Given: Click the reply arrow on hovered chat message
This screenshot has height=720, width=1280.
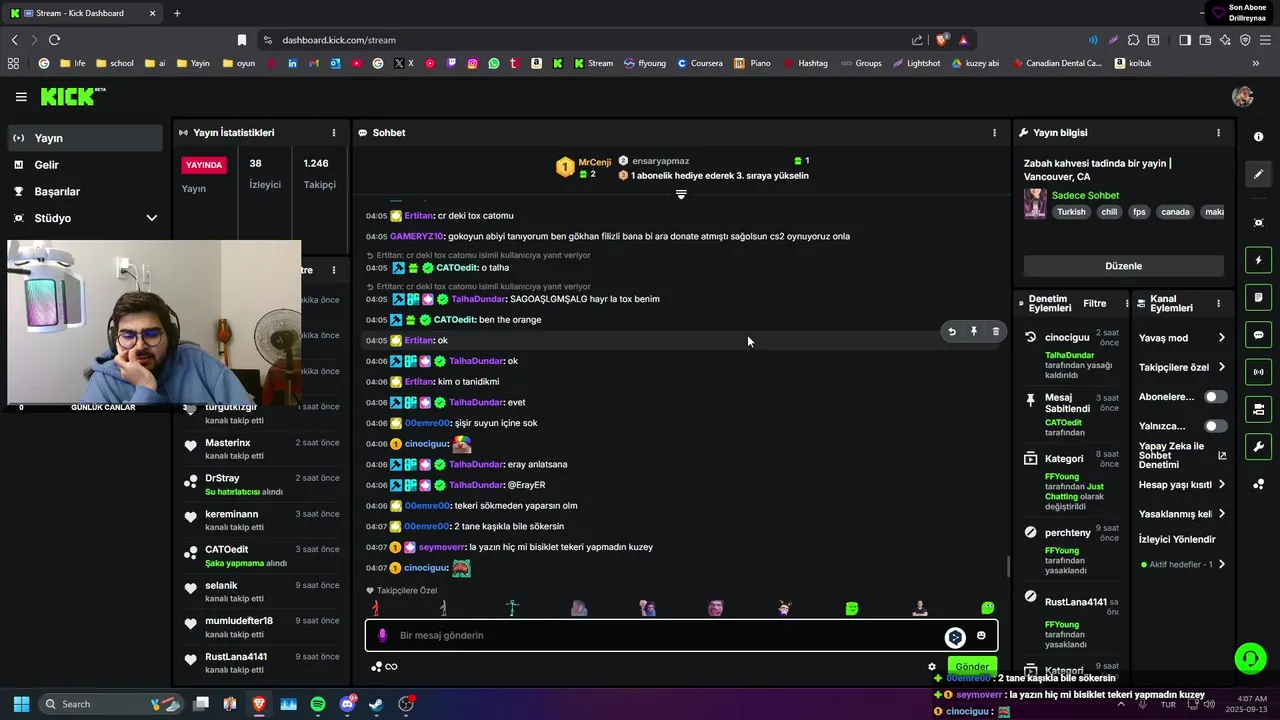Looking at the screenshot, I should [952, 331].
